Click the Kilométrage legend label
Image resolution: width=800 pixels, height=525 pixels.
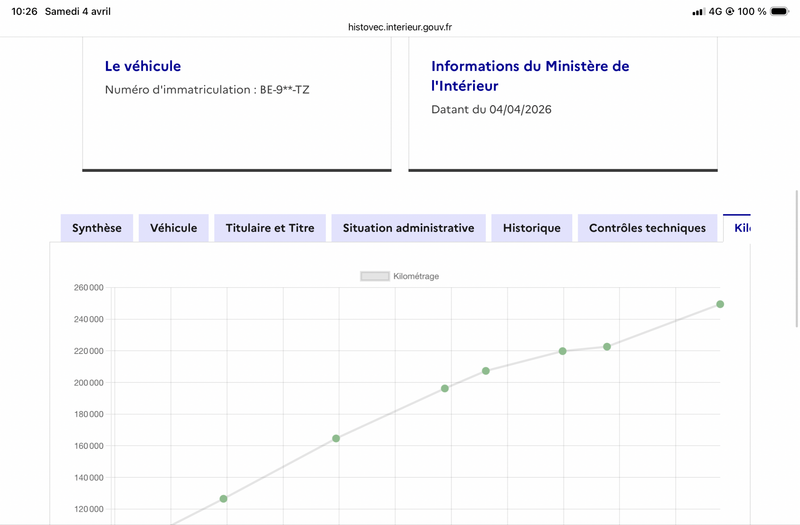pyautogui.click(x=416, y=276)
